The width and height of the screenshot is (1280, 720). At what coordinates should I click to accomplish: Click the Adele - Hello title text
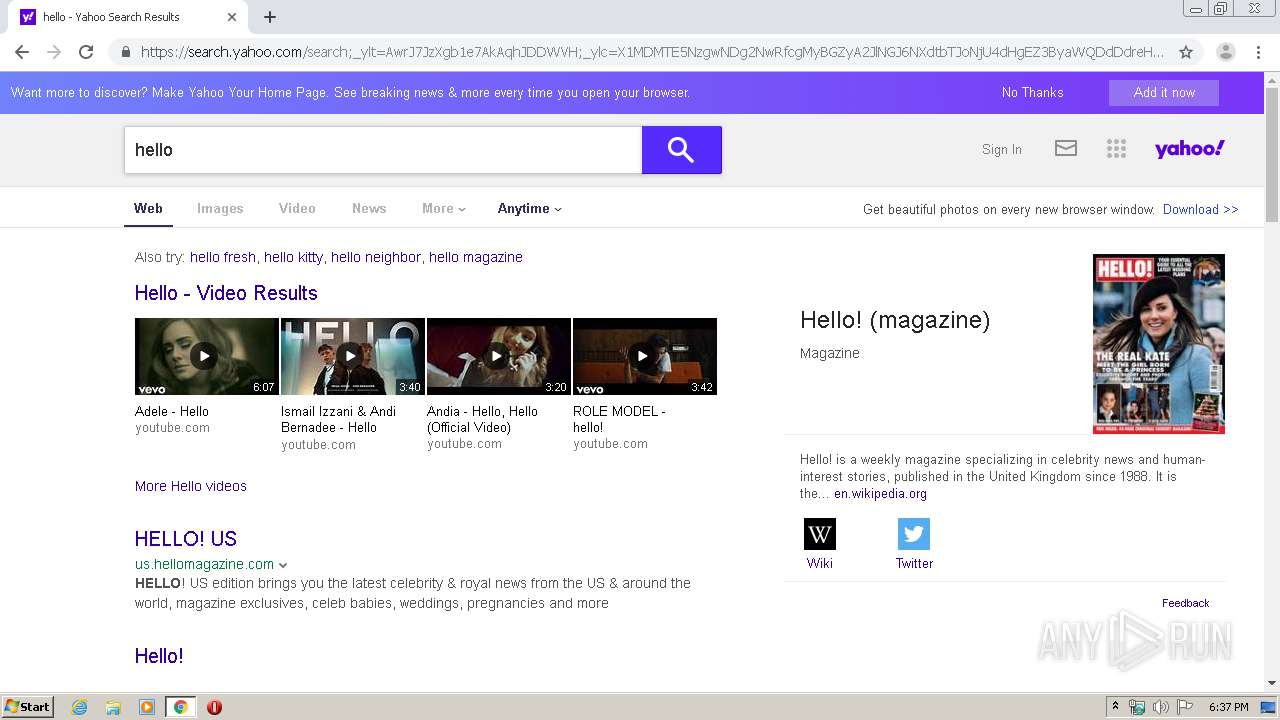click(172, 411)
